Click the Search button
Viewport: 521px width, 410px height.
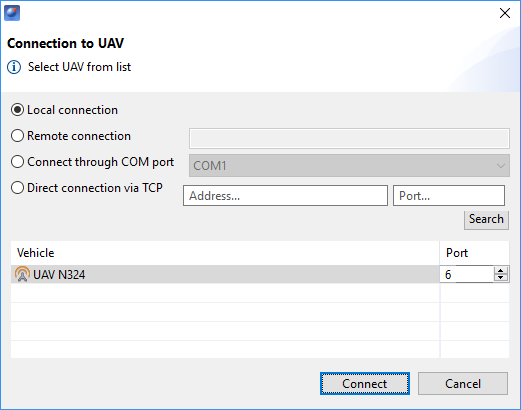pos(486,219)
